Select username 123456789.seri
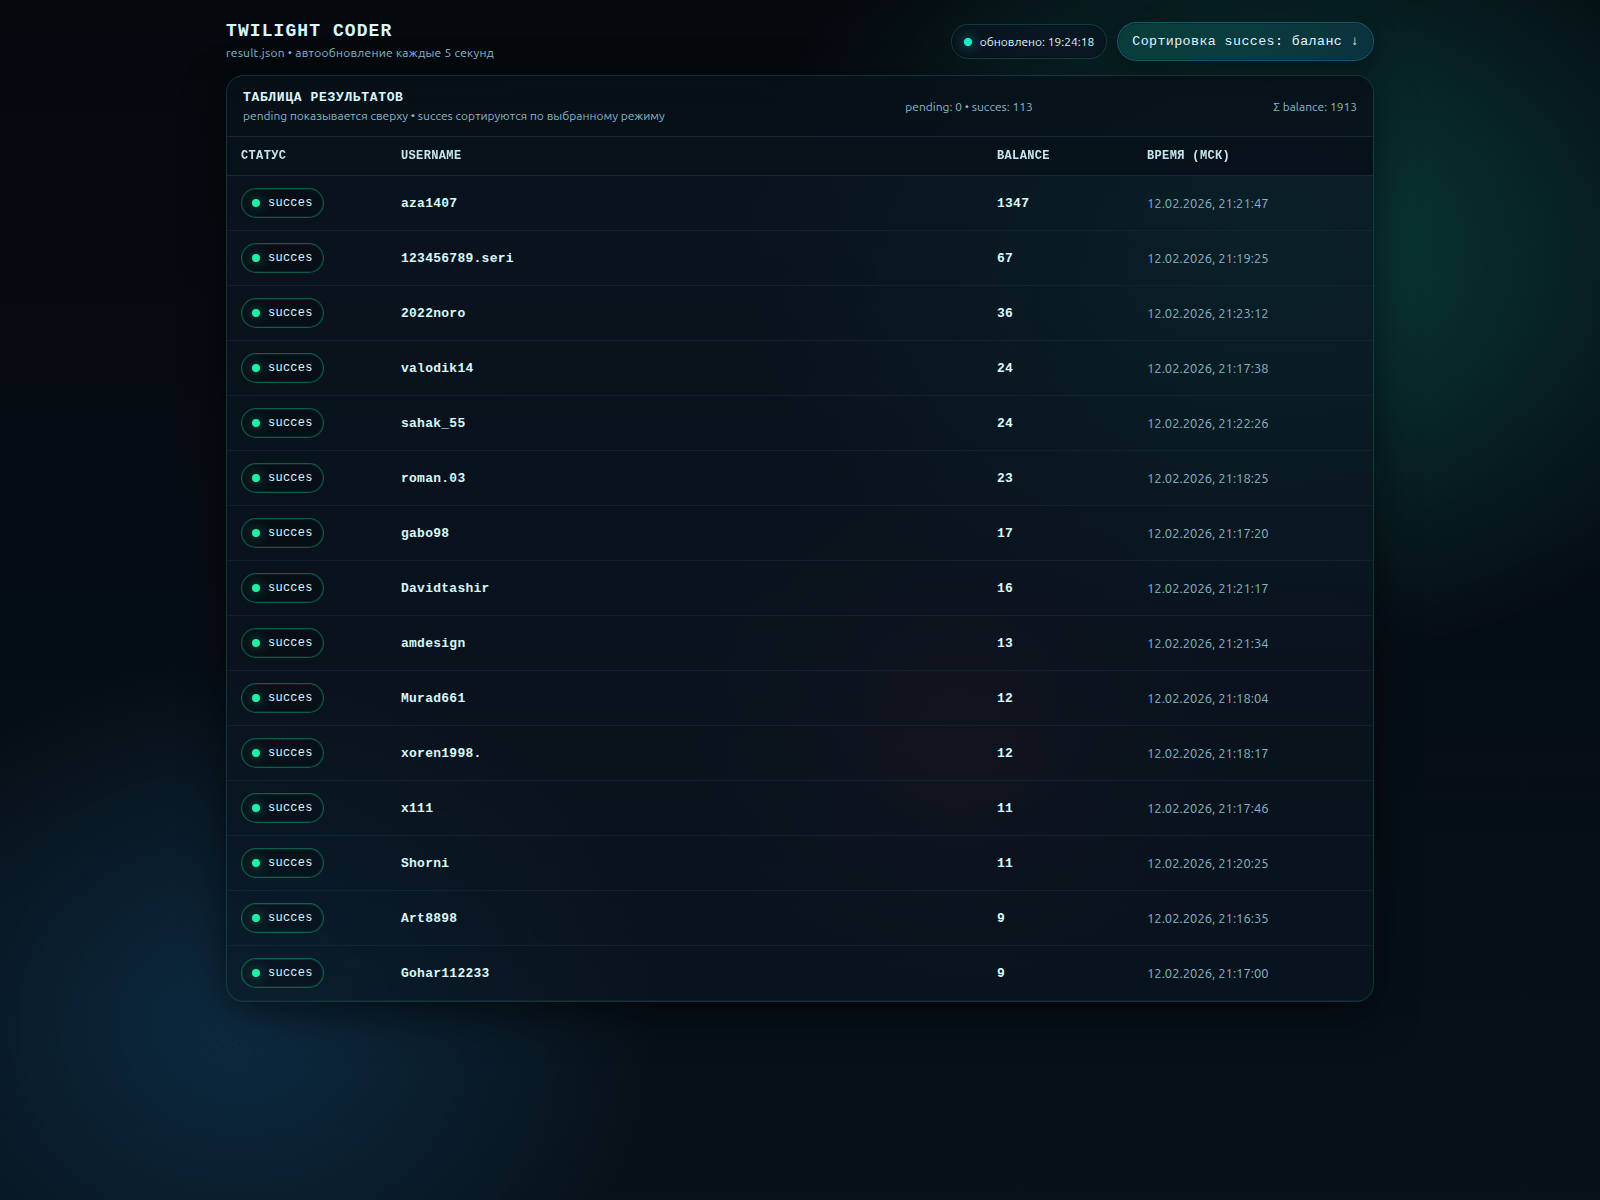1600x1200 pixels. point(457,258)
